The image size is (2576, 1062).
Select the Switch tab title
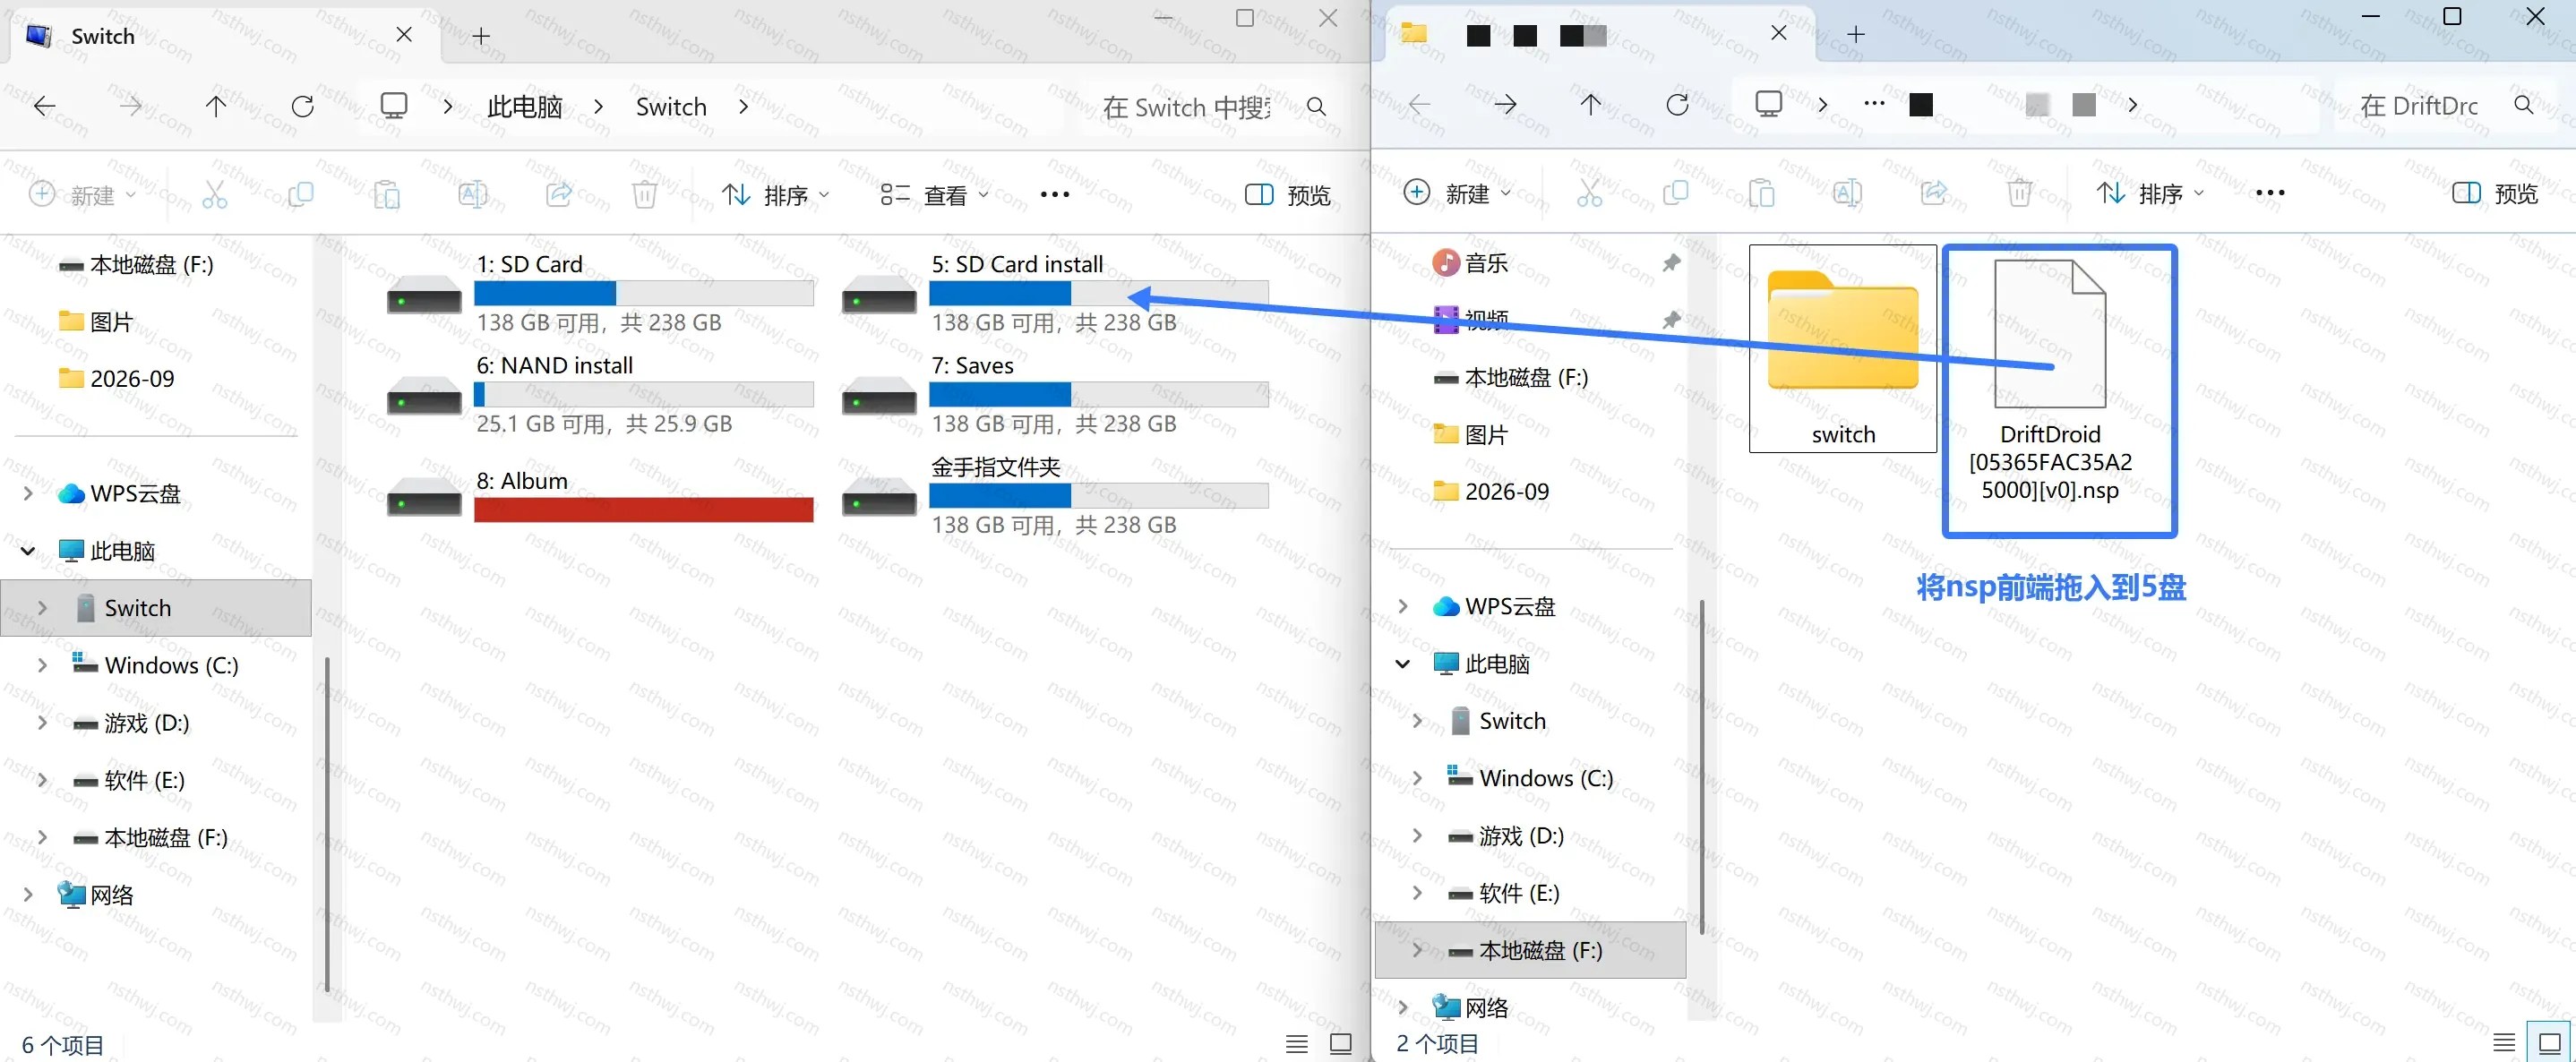(102, 36)
